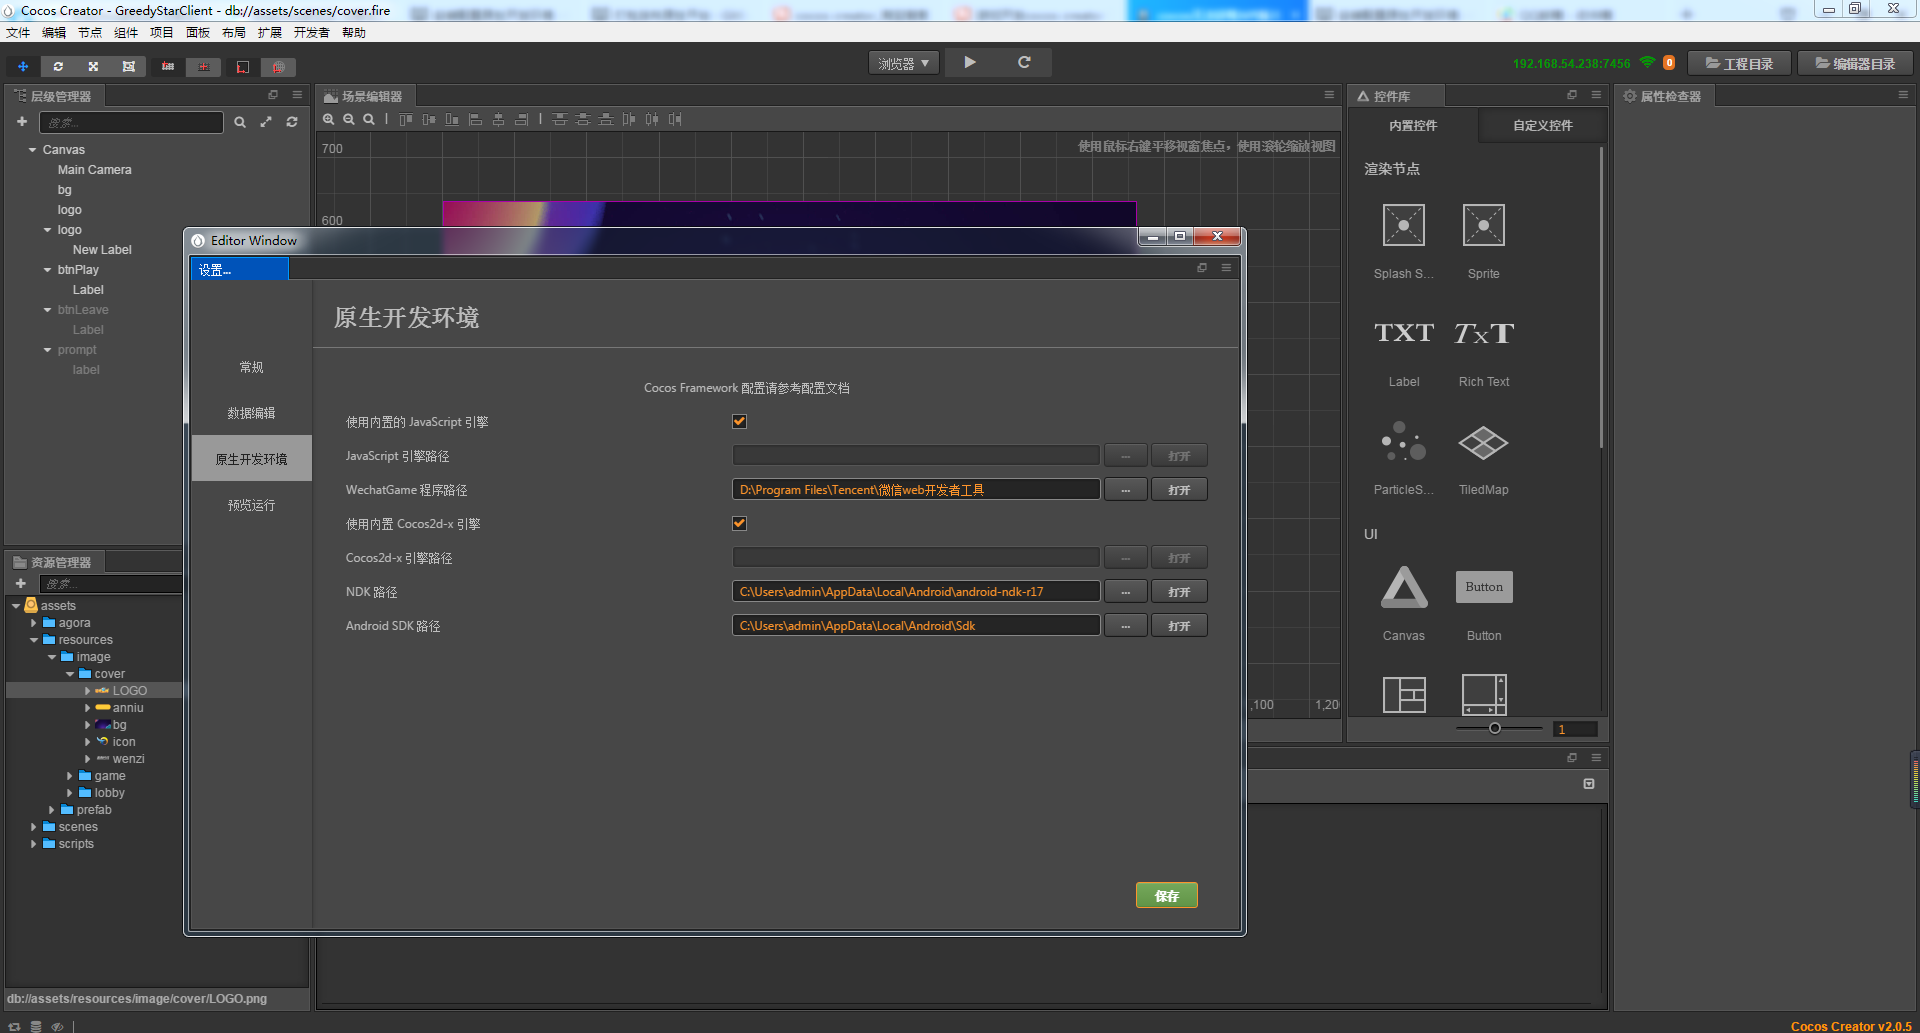1920x1033 pixels.
Task: Select the scale transform tool
Action: (x=93, y=66)
